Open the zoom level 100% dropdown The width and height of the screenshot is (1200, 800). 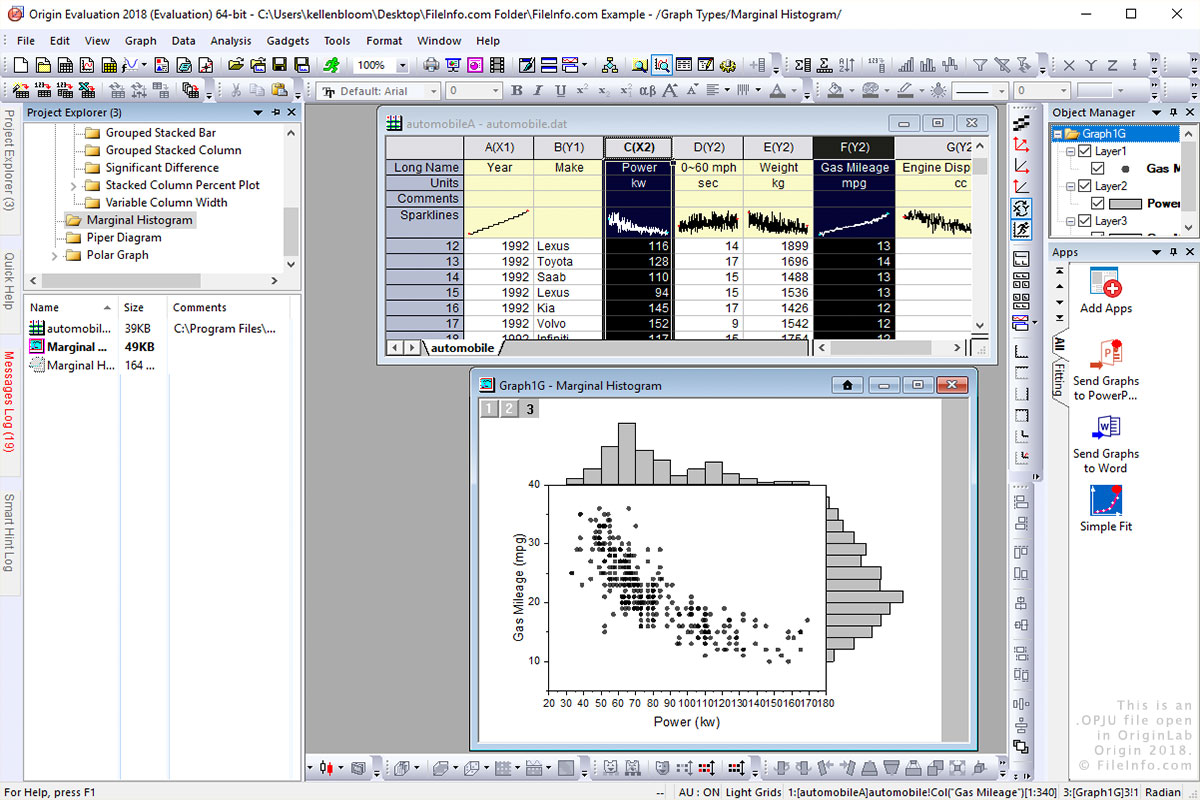pyautogui.click(x=402, y=65)
